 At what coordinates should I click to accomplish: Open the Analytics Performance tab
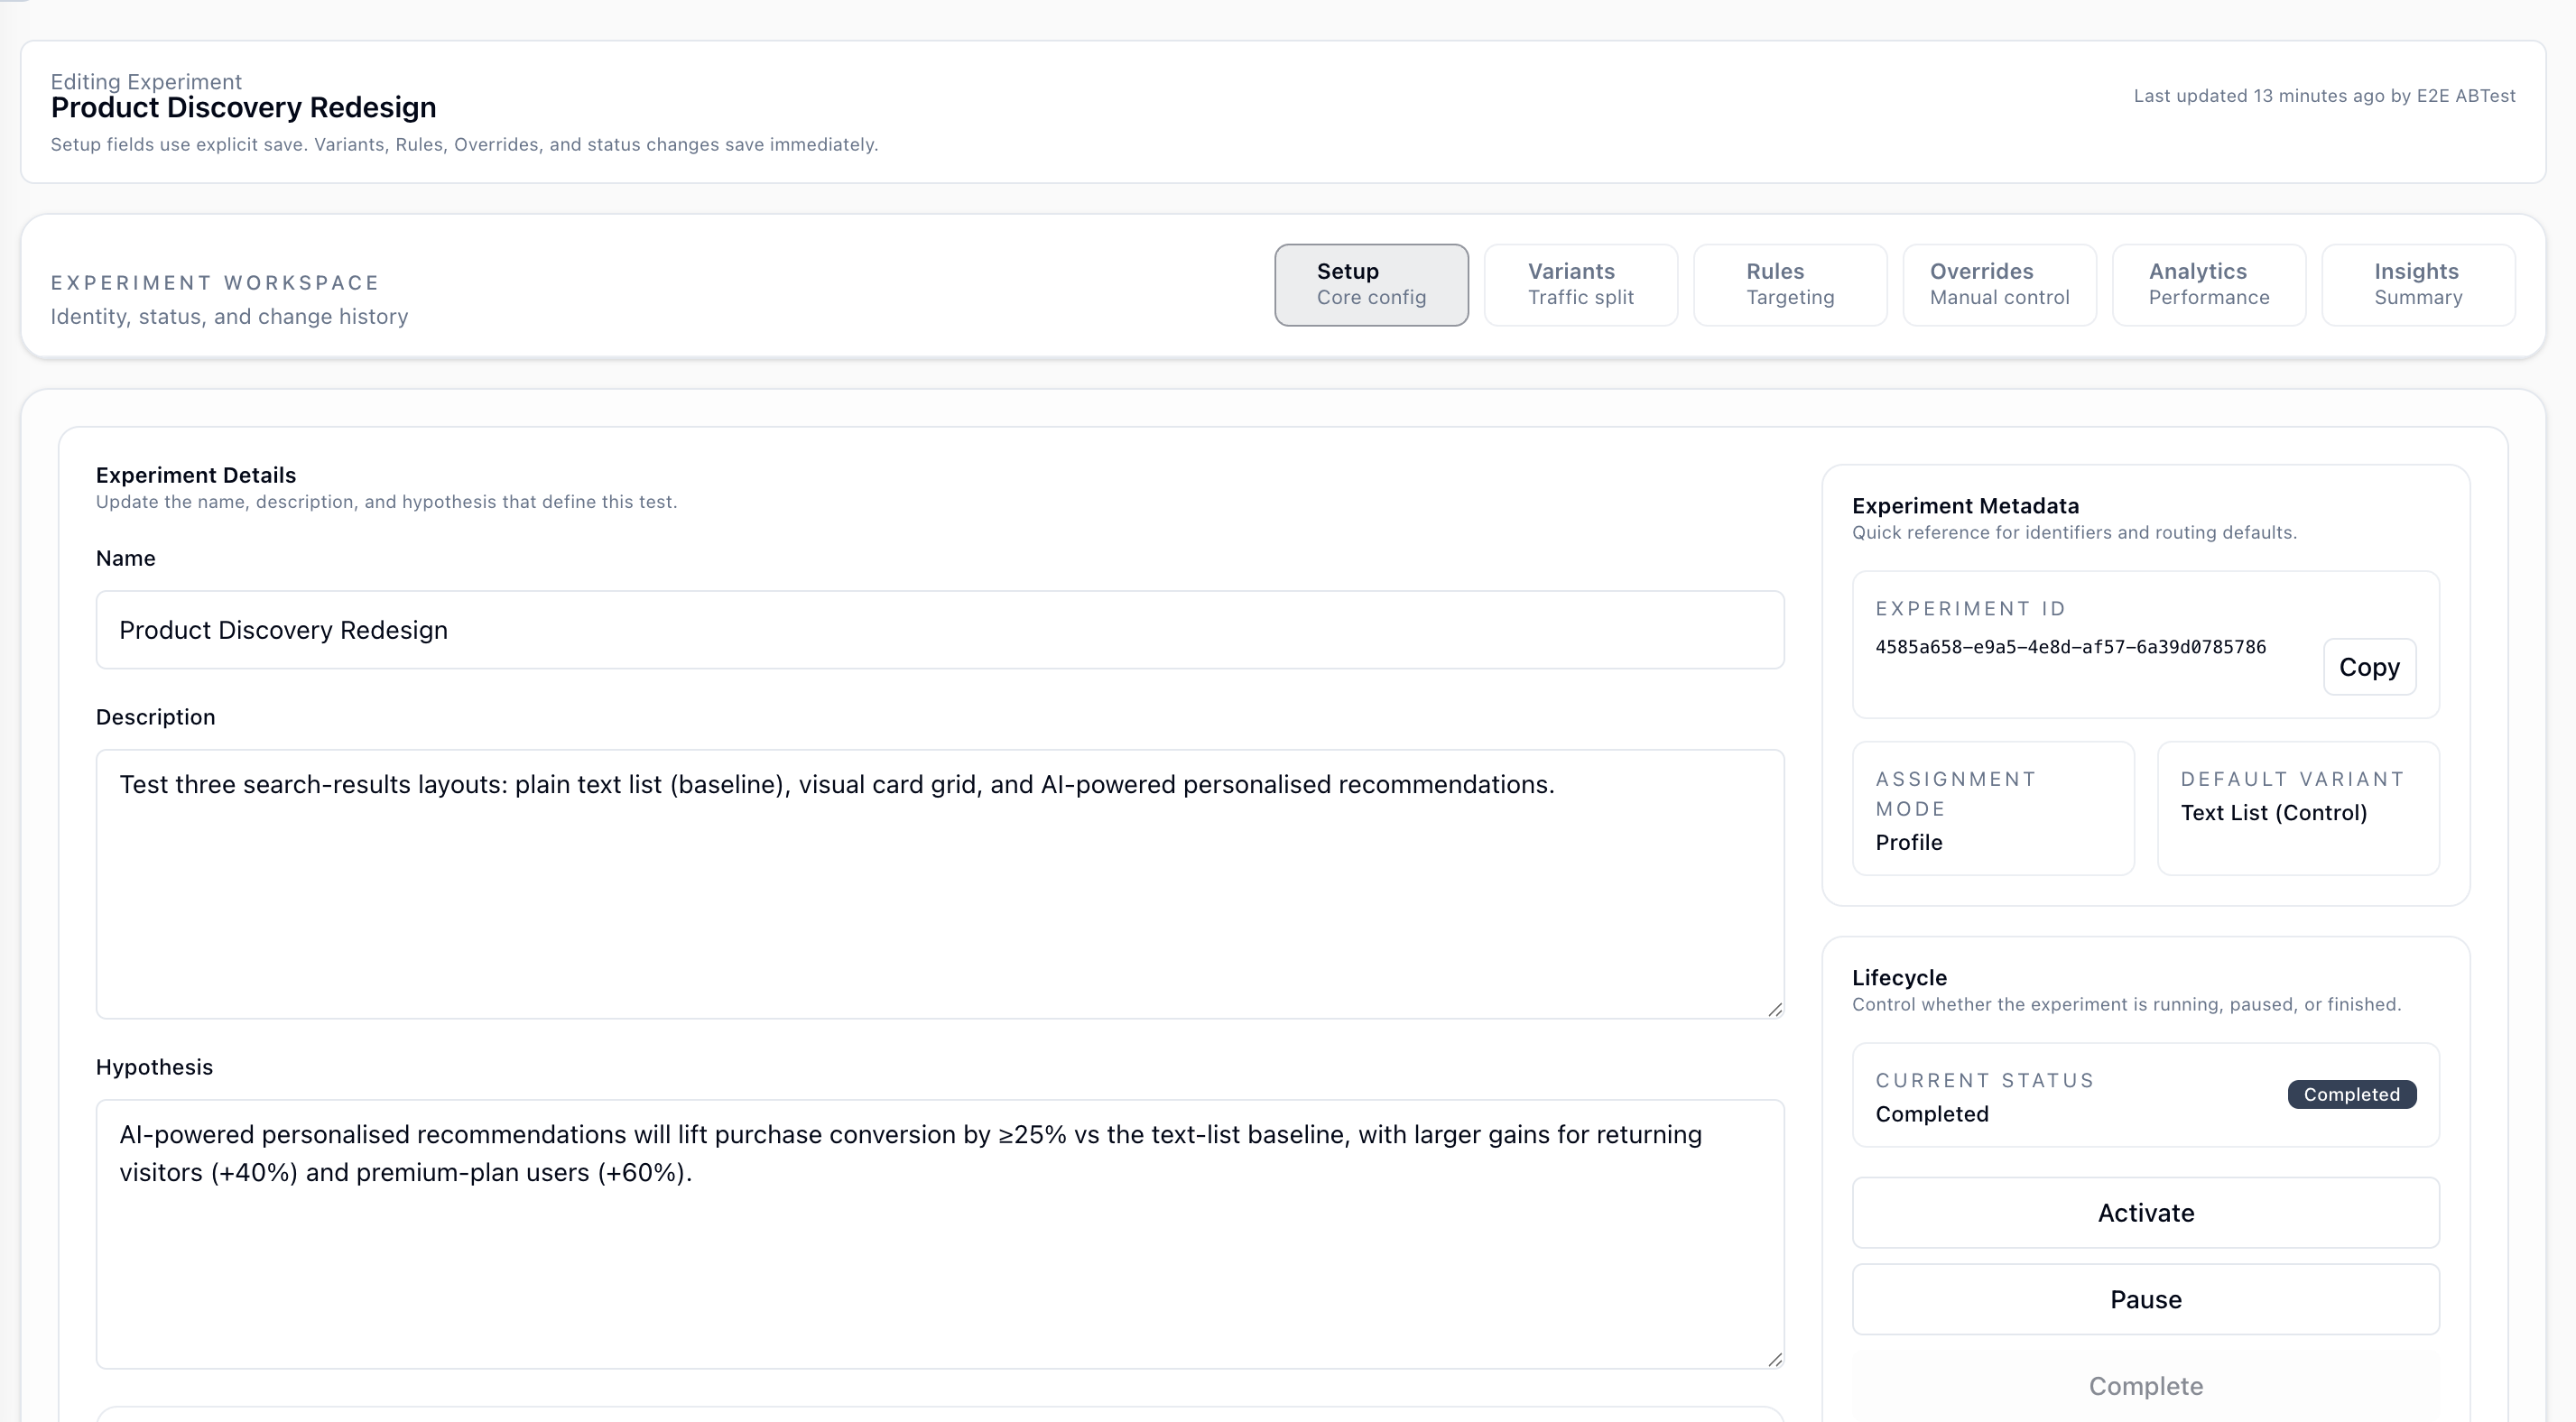click(x=2208, y=284)
